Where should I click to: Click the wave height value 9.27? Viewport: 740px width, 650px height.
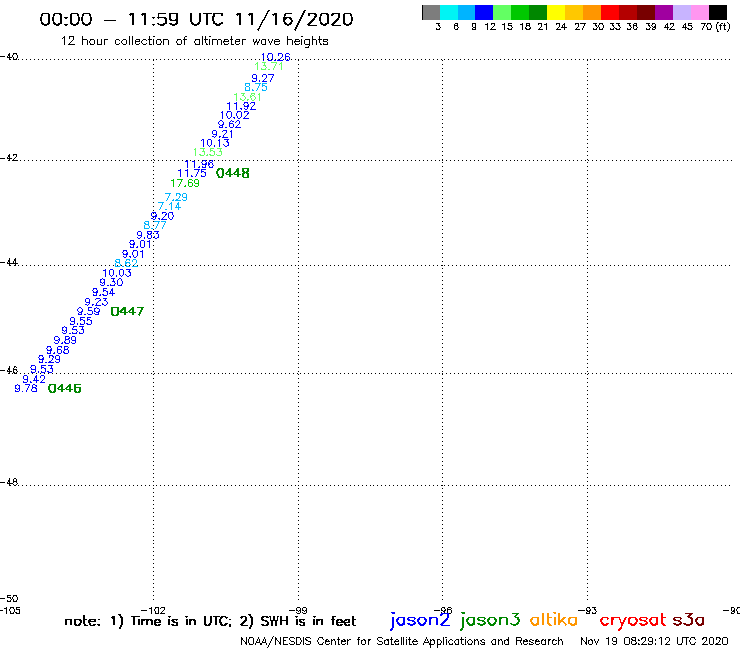(x=263, y=78)
